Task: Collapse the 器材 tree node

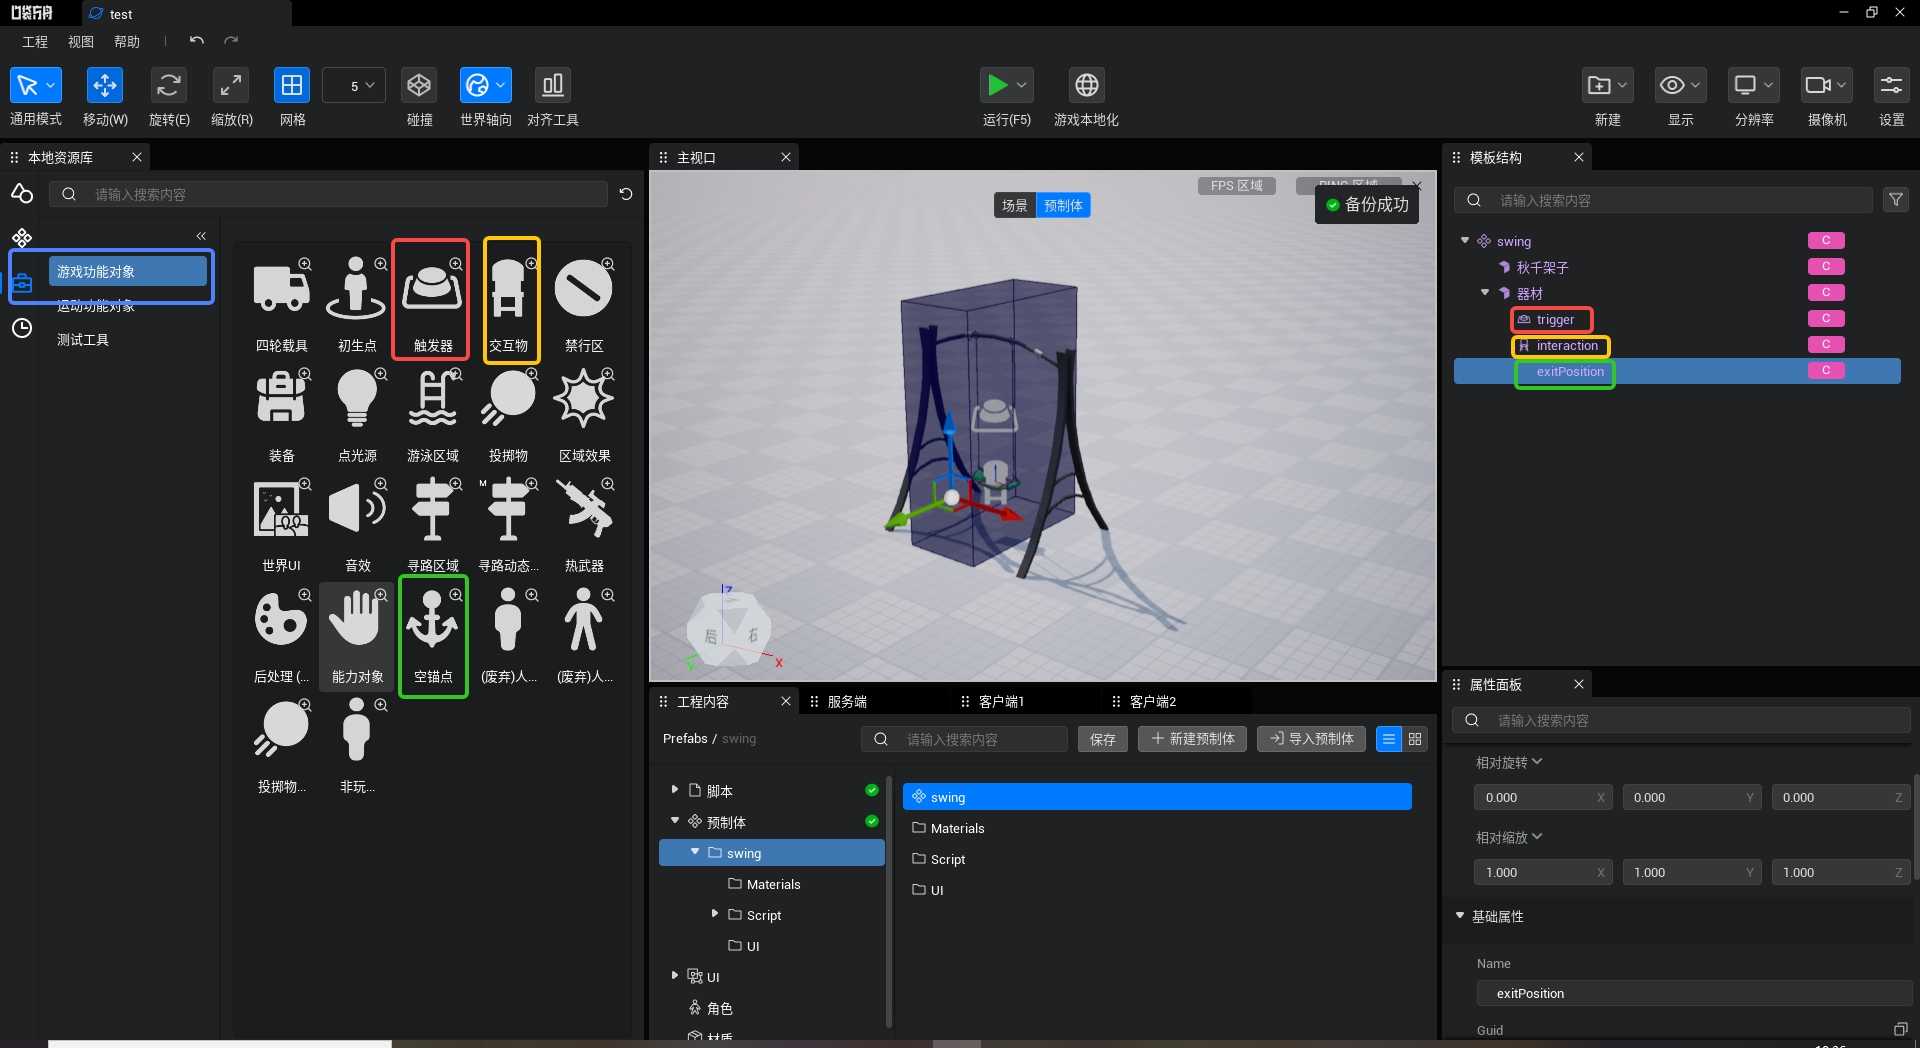Action: click(x=1485, y=293)
